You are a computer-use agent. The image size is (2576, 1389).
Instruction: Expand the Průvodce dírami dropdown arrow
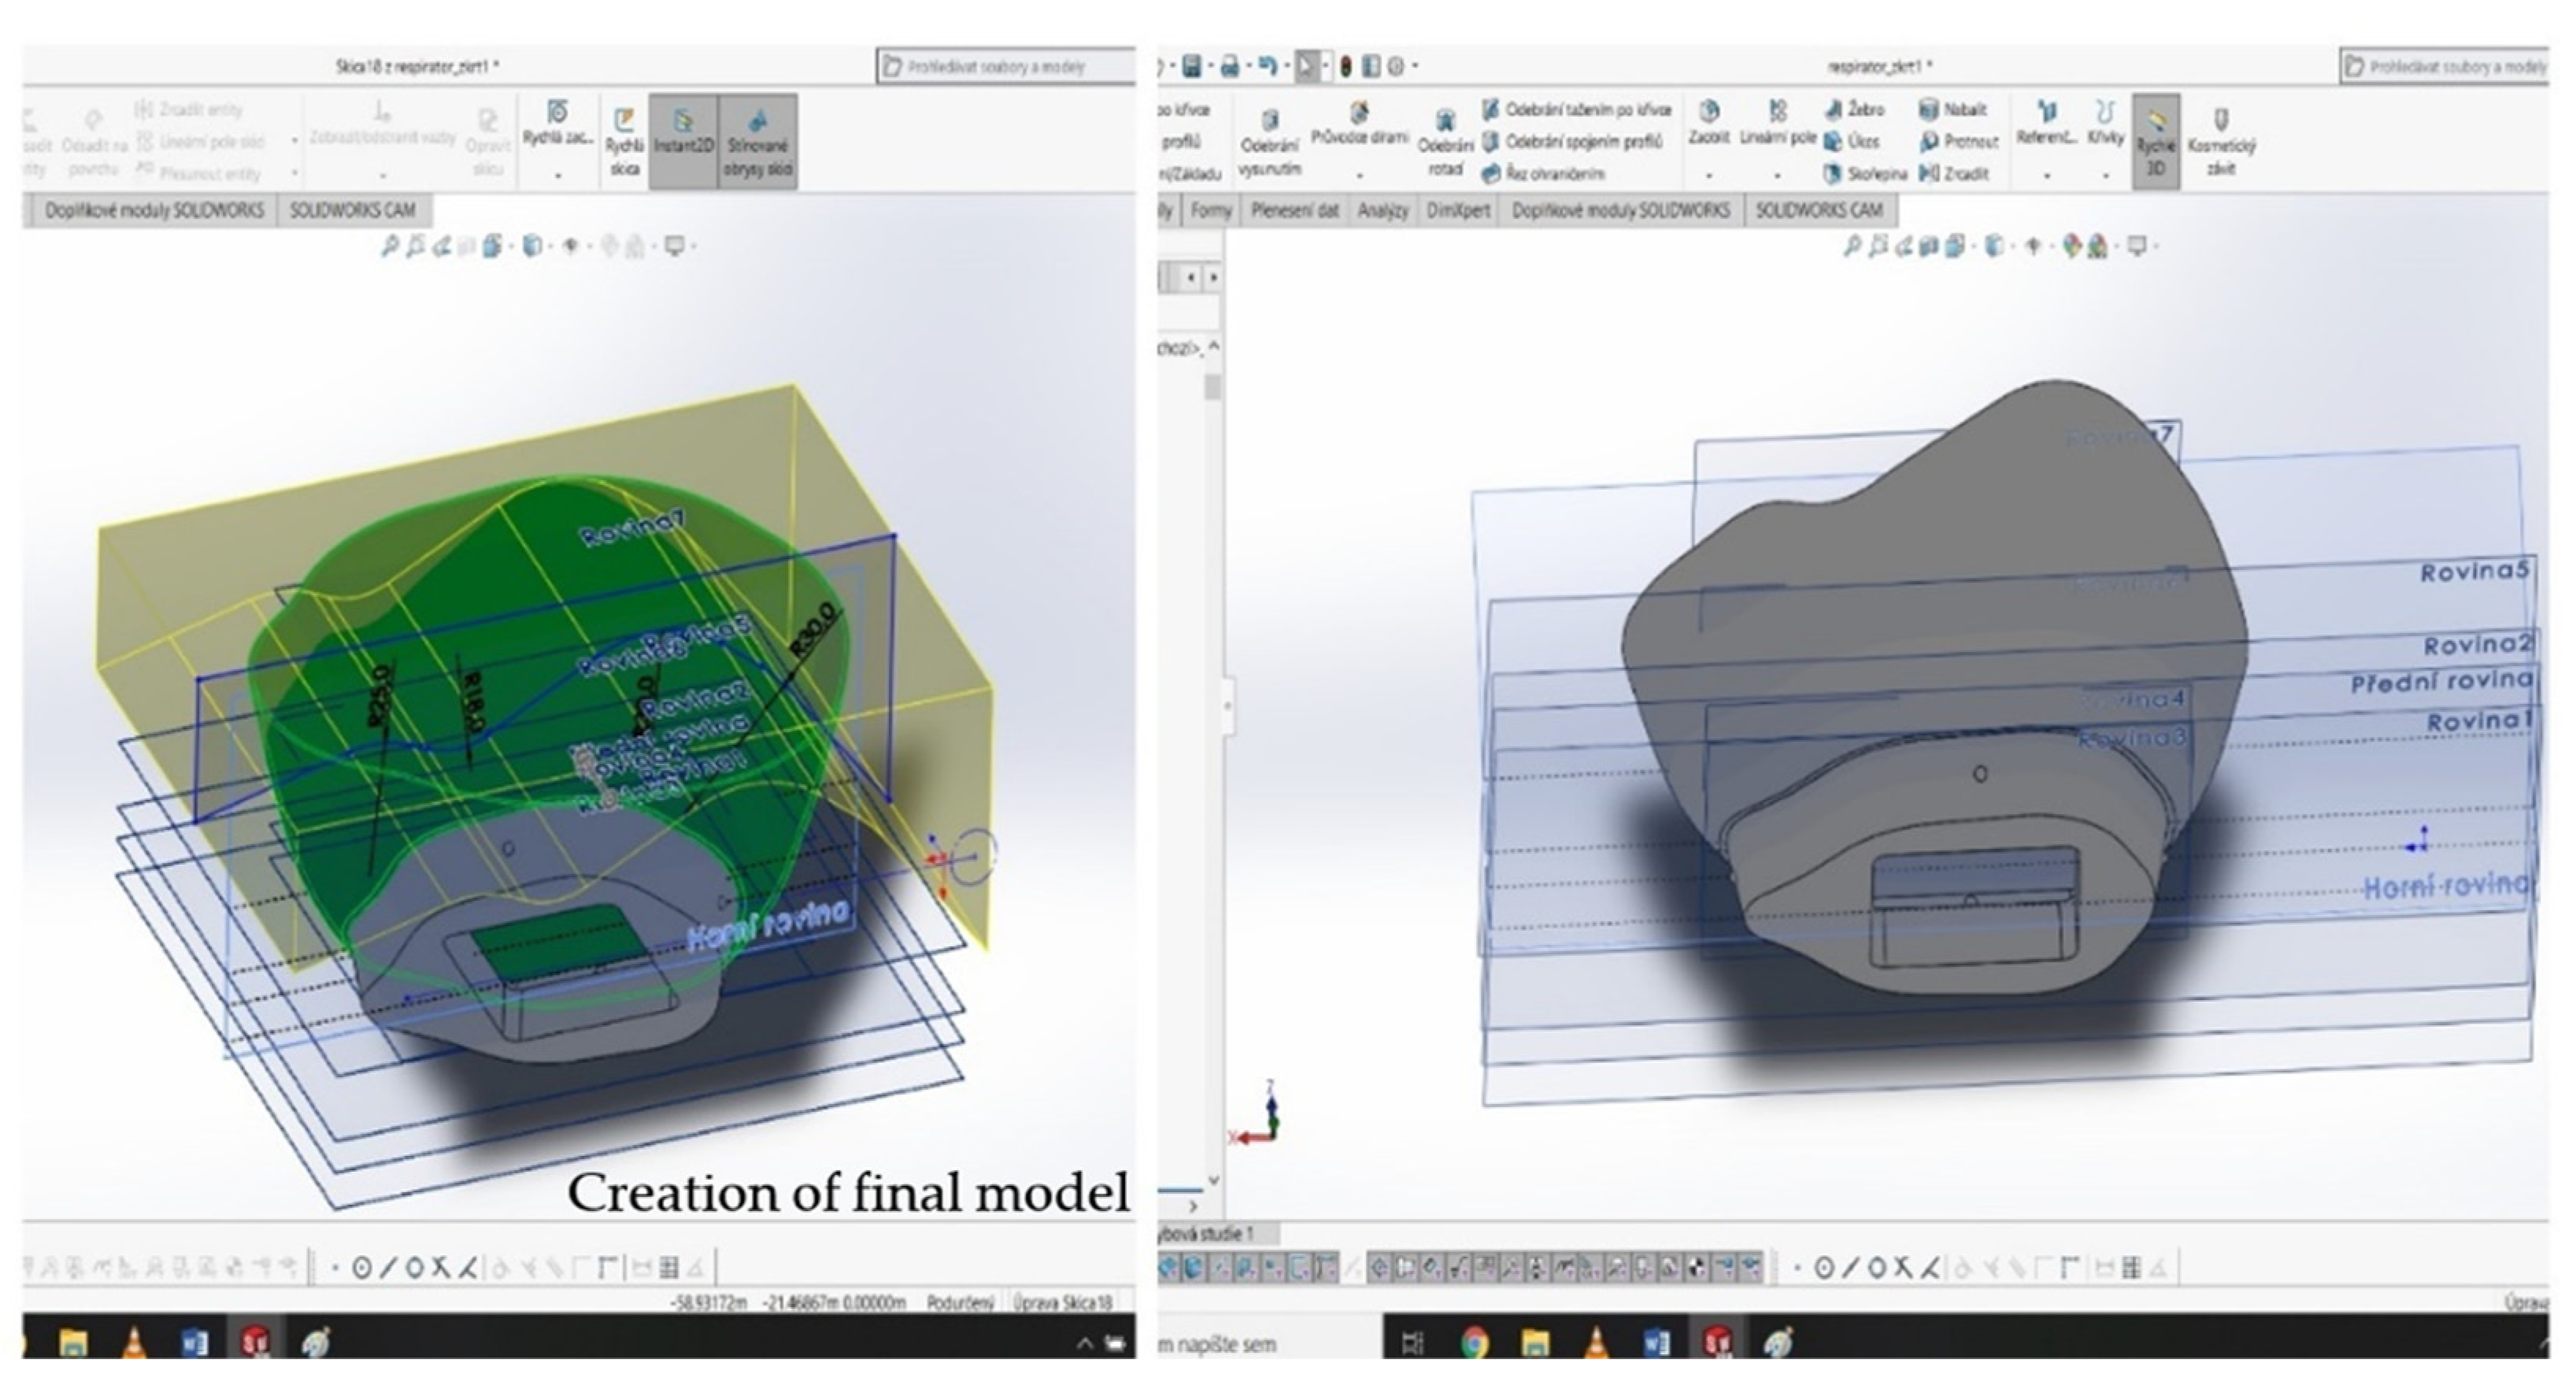pyautogui.click(x=1359, y=175)
